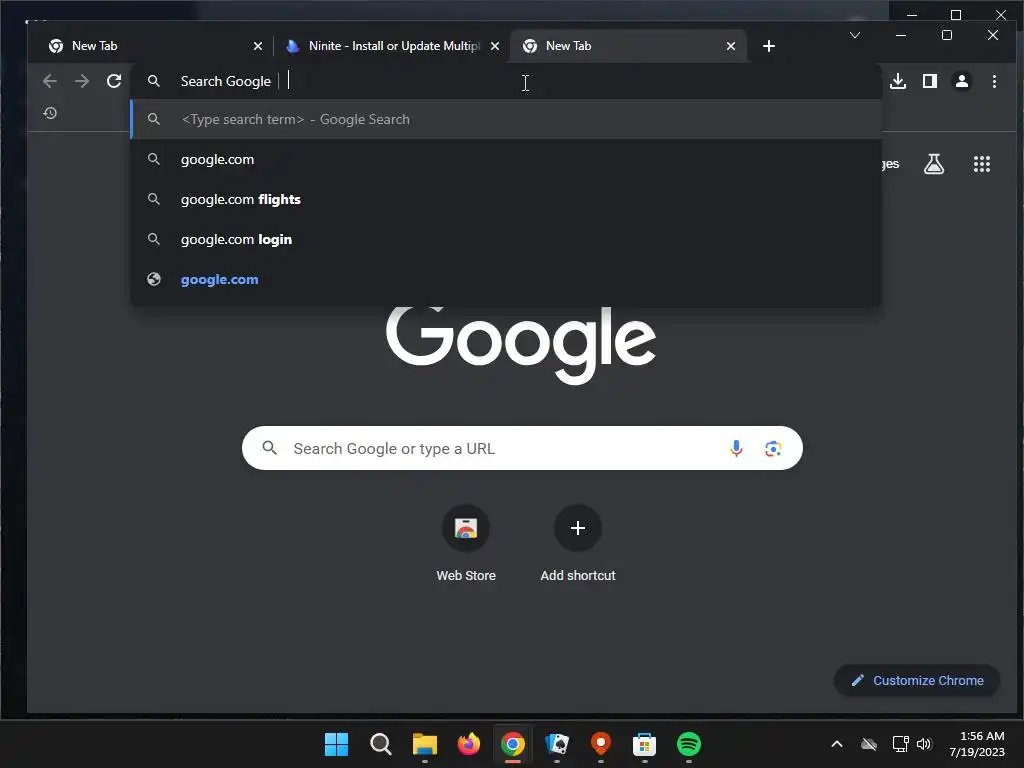Search by image with Google Lens icon
Screen dimensions: 1024x768
click(x=773, y=449)
